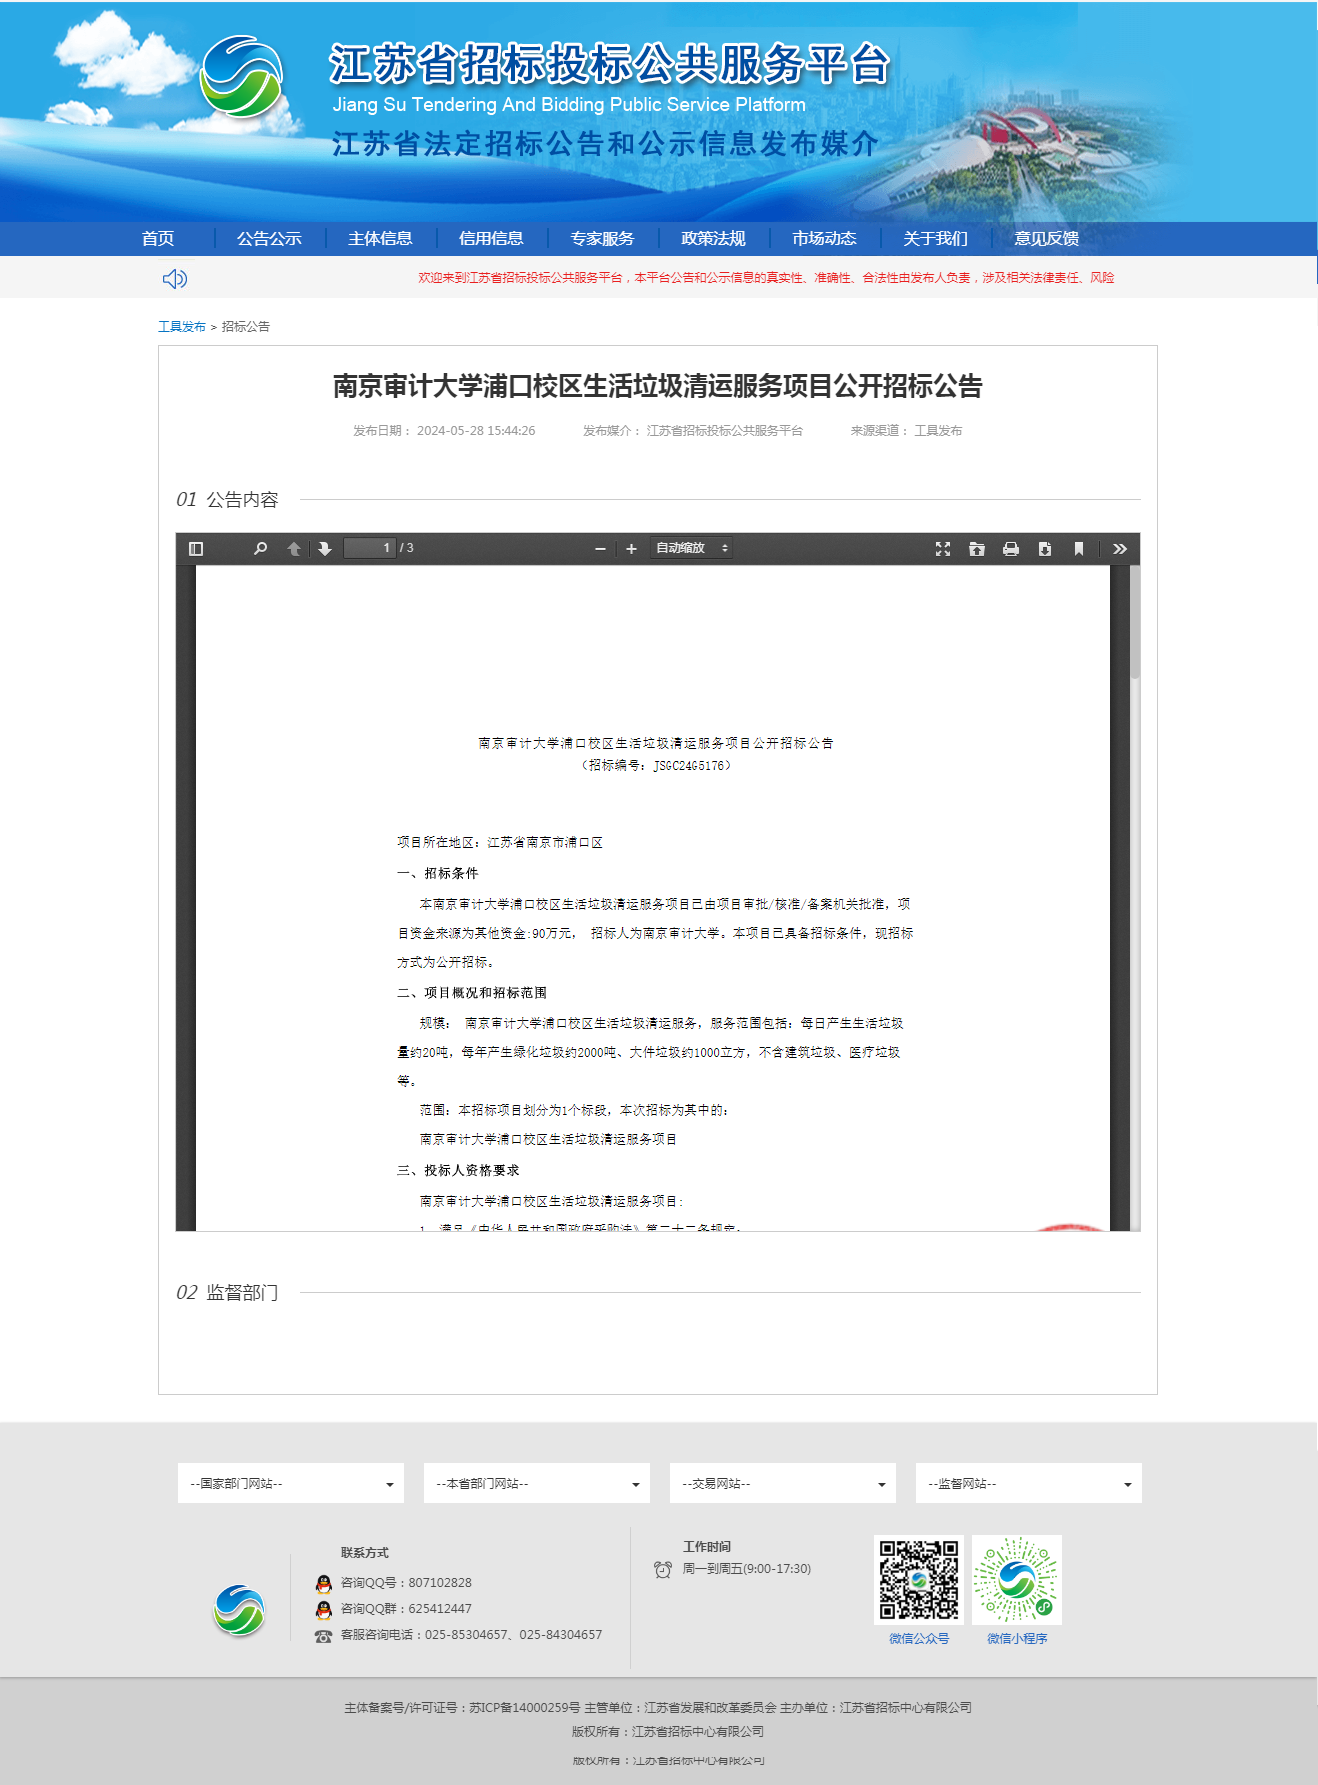1318x1785 pixels.
Task: Open a file in PDF viewer
Action: 977,548
